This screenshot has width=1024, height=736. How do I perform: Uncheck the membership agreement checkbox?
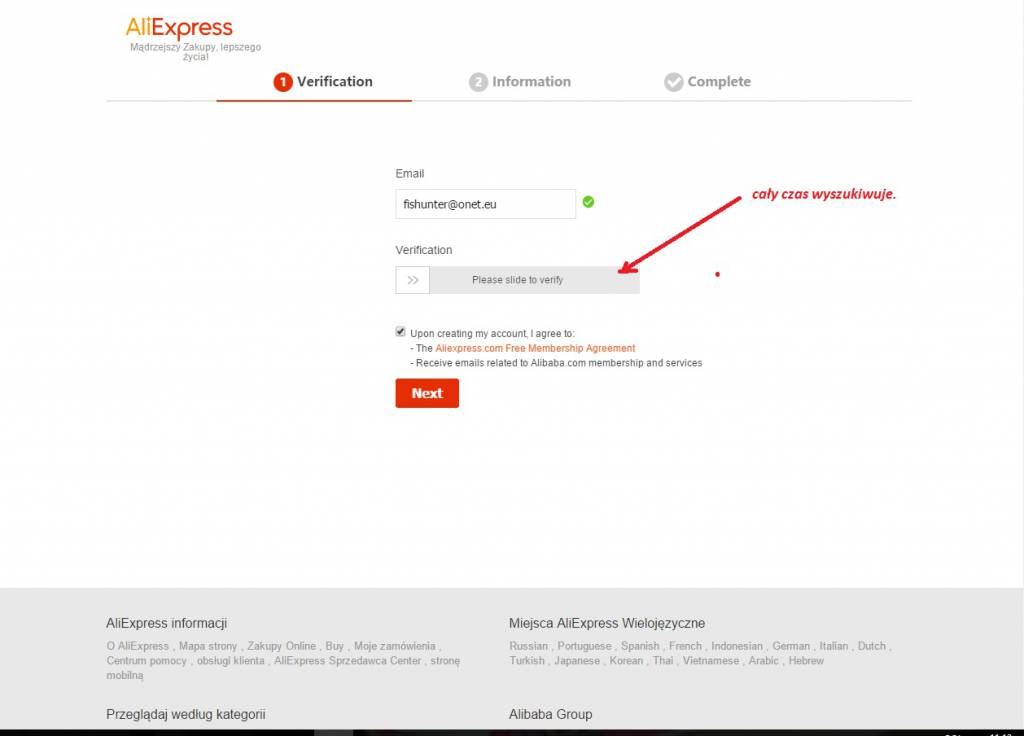click(x=400, y=332)
